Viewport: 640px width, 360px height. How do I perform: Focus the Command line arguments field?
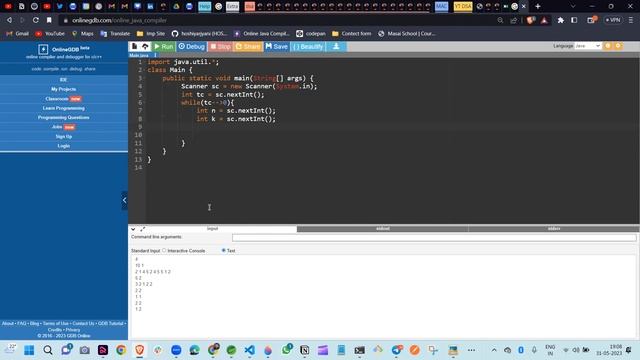[x=434, y=237]
